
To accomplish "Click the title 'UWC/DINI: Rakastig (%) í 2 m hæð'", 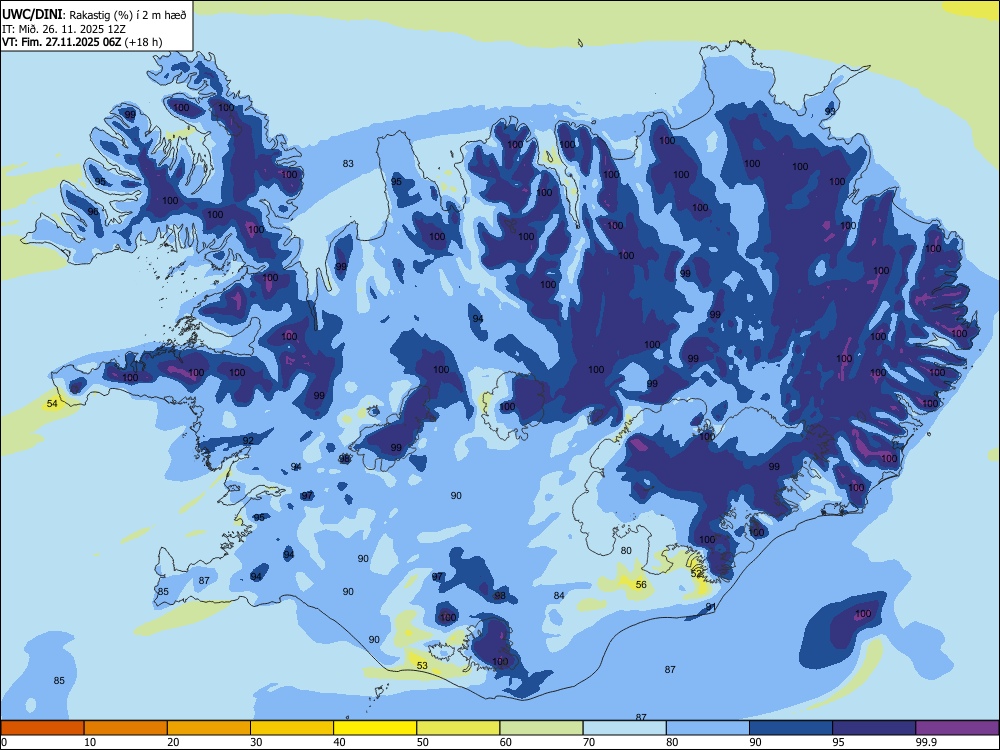I will (x=94, y=15).
